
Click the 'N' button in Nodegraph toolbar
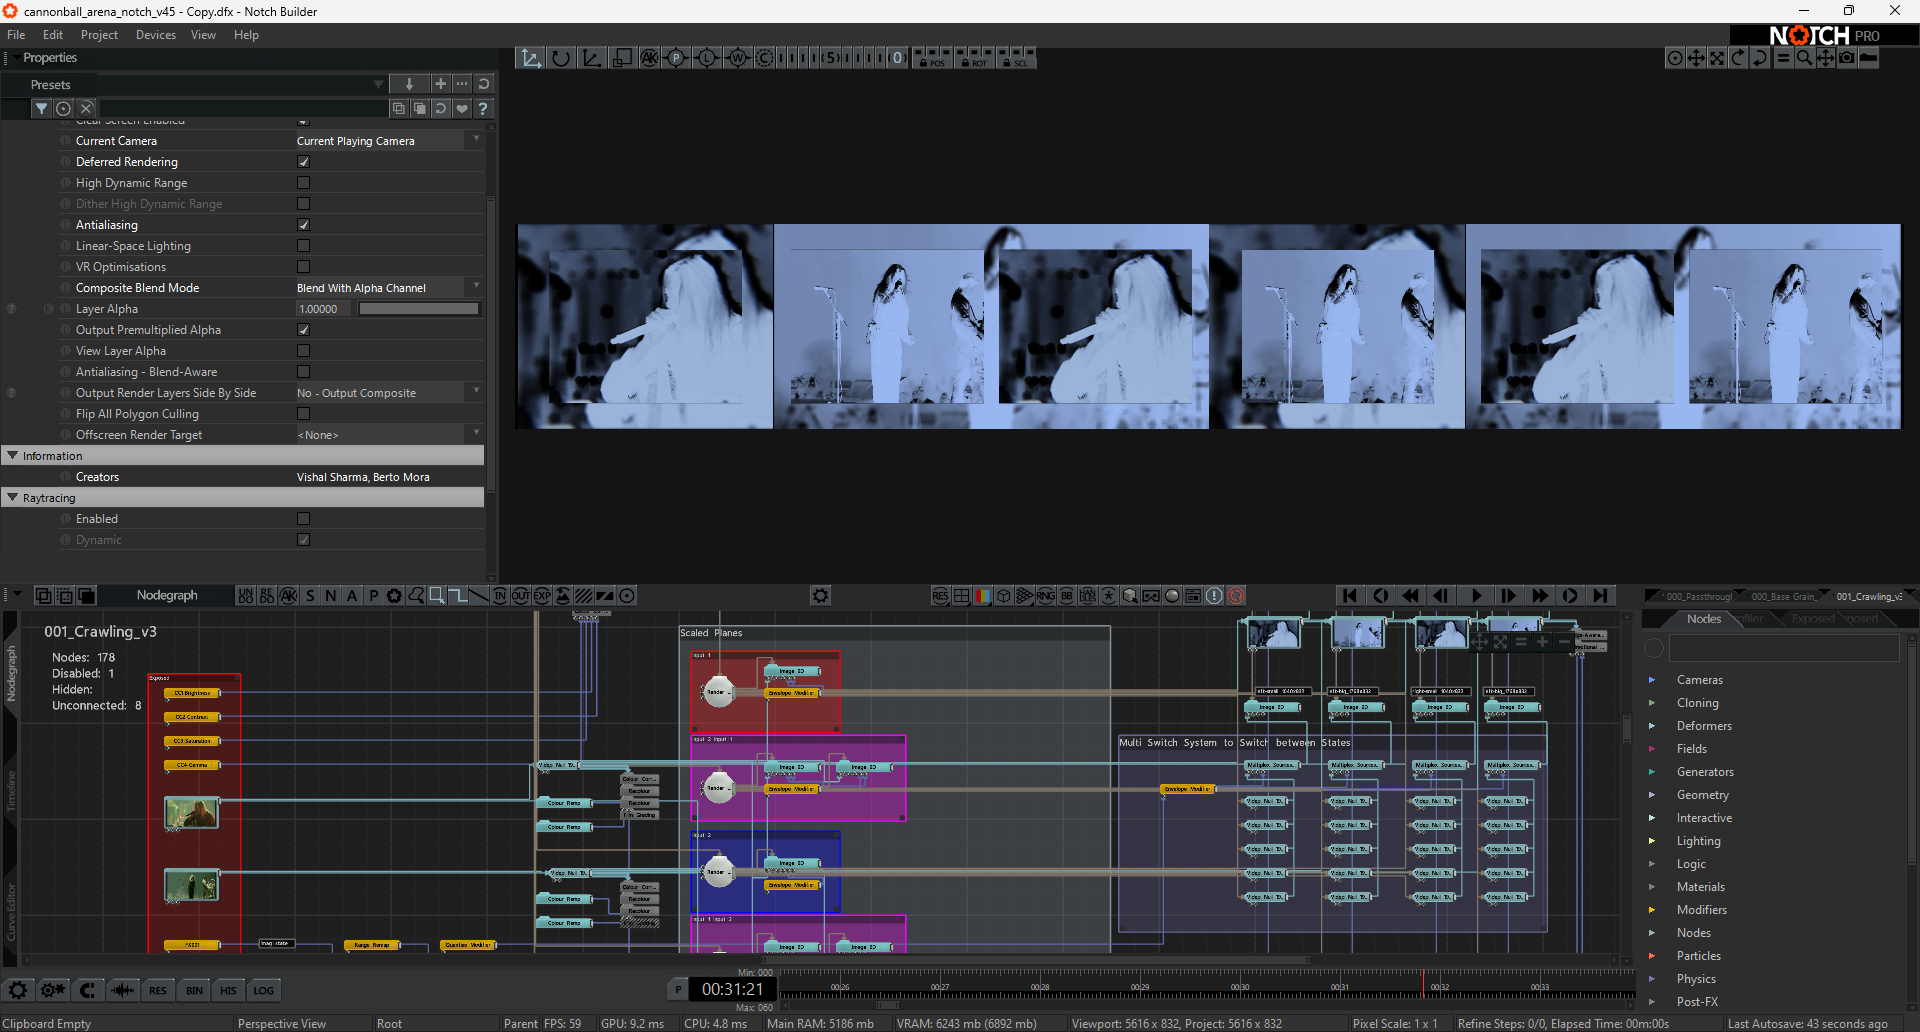tap(331, 595)
